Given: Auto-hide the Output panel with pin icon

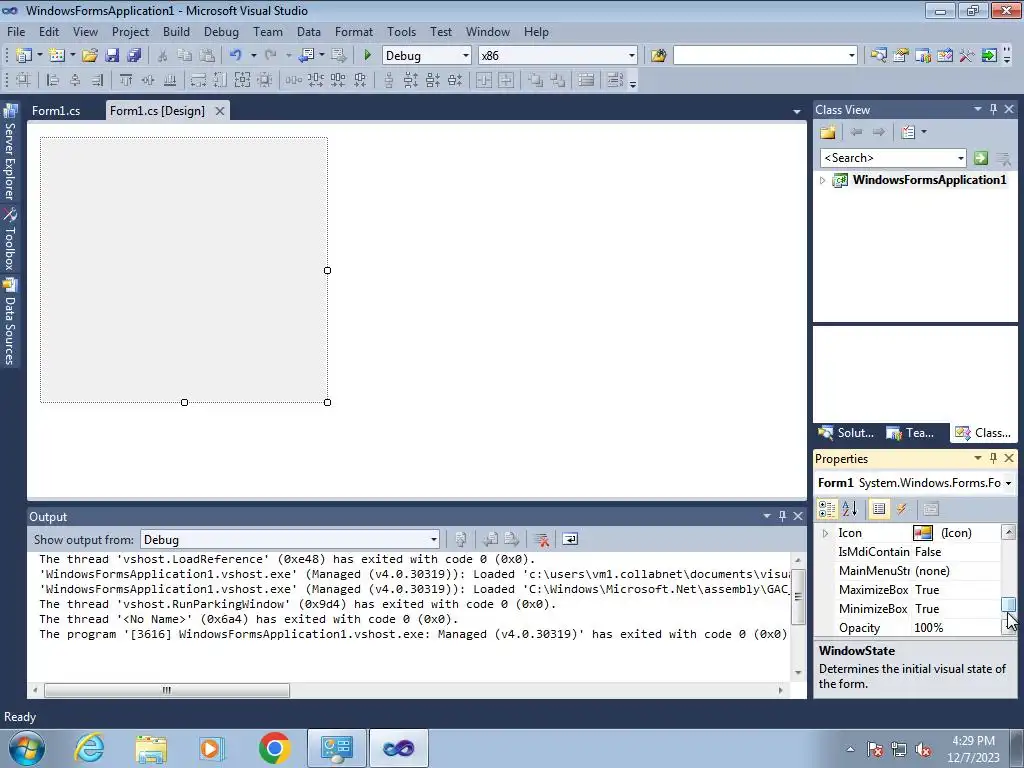Looking at the screenshot, I should click(782, 517).
